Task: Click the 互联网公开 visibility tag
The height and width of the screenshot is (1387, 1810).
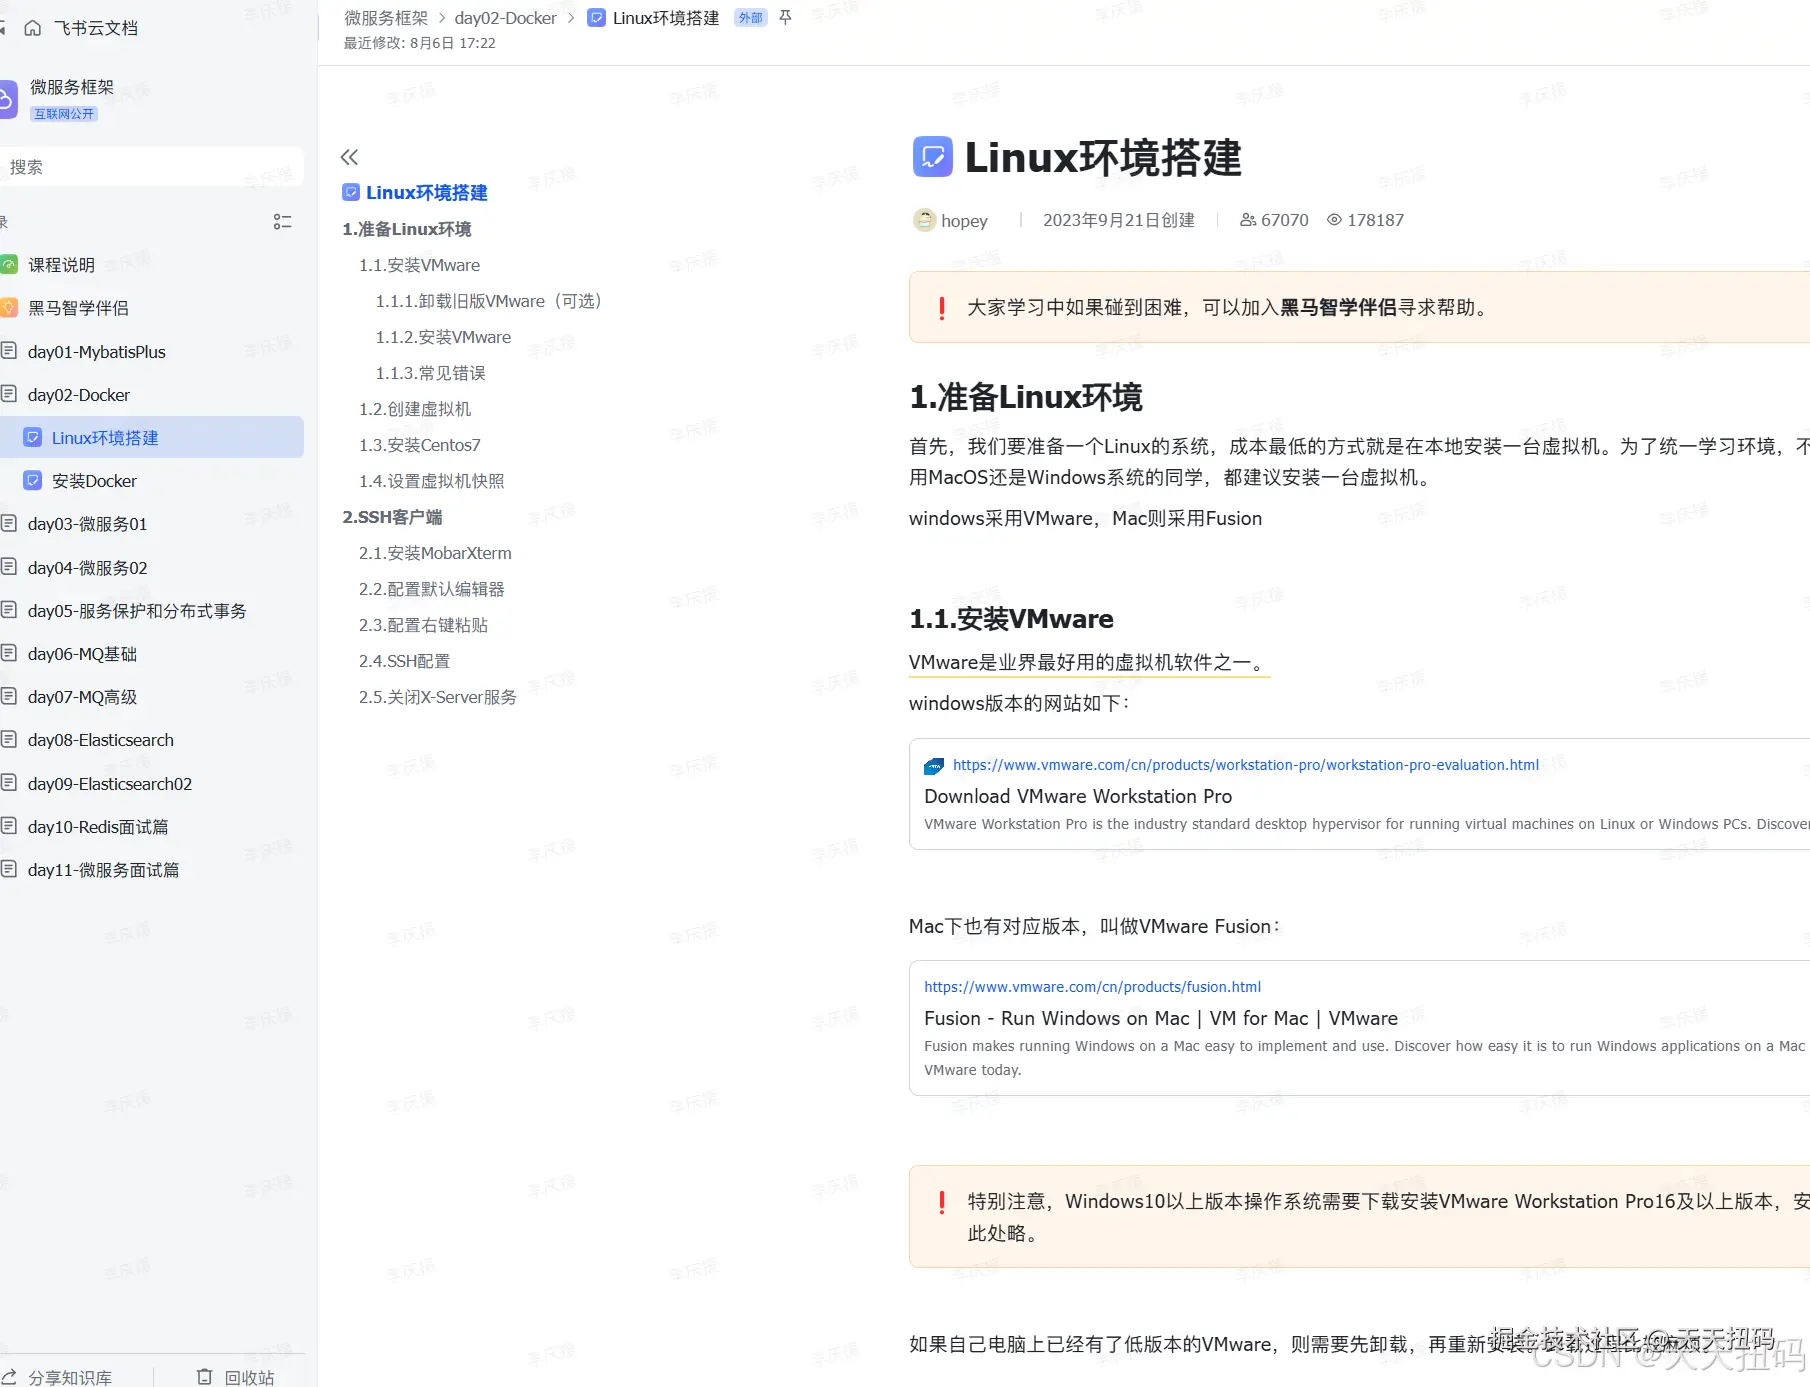Action: (x=64, y=114)
